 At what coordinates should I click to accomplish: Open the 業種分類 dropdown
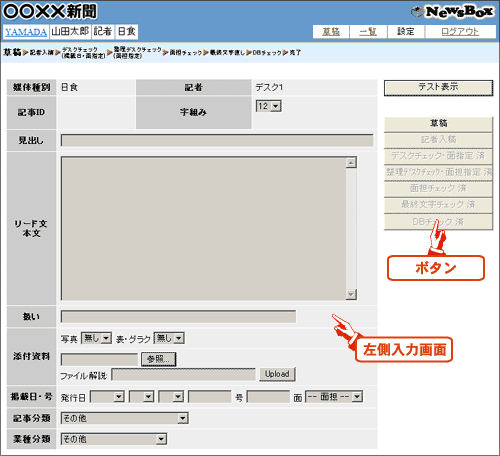pos(114,439)
